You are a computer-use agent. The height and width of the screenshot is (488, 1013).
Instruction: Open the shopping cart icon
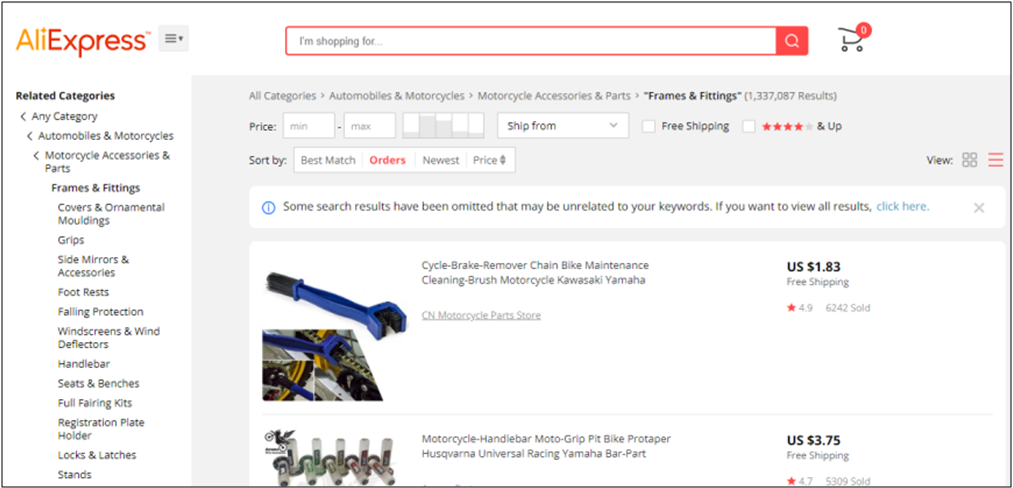tap(851, 41)
